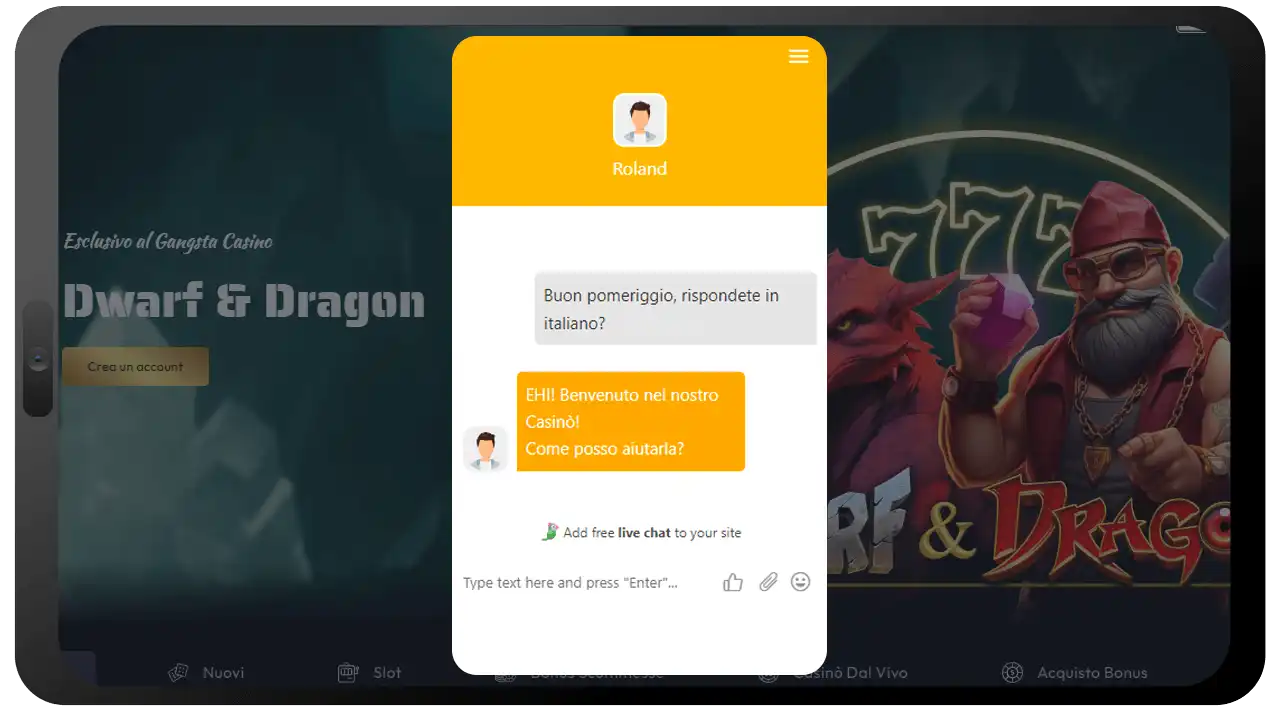Follow the 'Add free live chat to your site' link
Viewport: 1280px width, 720px height.
coord(652,533)
